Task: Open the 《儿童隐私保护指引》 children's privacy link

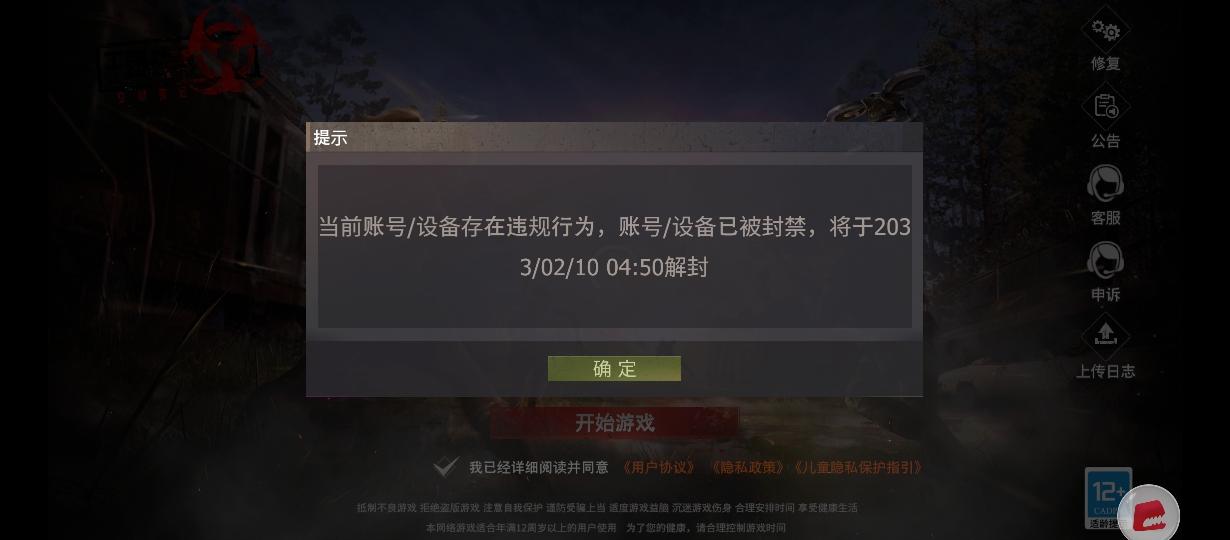Action: [858, 467]
